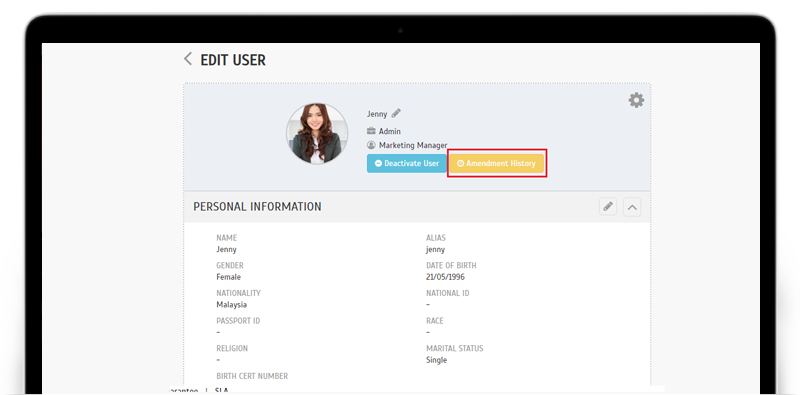The image size is (800, 395).
Task: Click the alias value jenny
Action: [x=436, y=250]
